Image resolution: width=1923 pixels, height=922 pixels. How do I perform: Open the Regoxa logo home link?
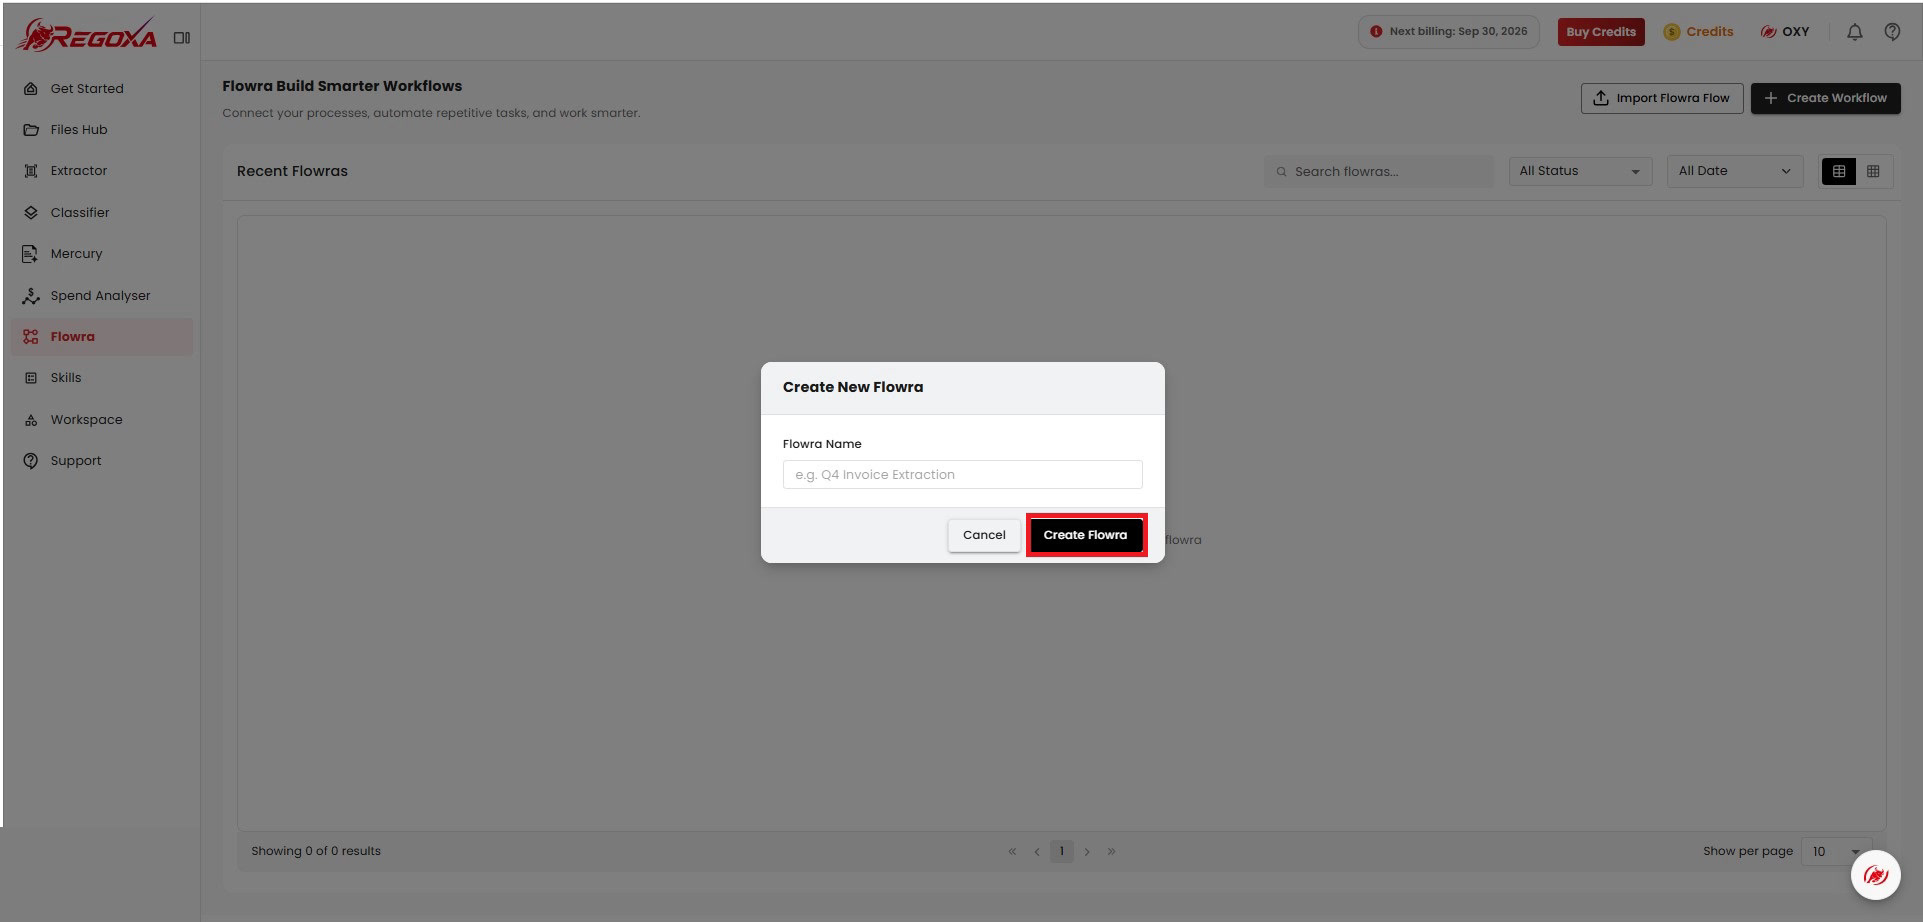[87, 35]
